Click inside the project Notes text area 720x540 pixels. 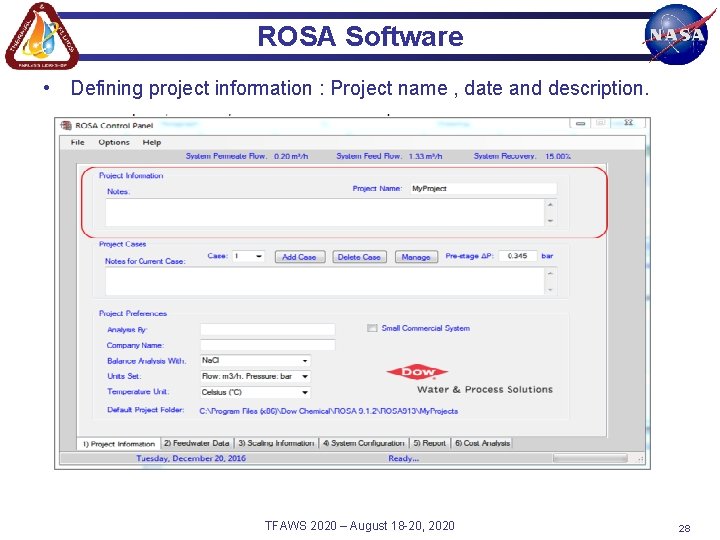click(x=325, y=213)
